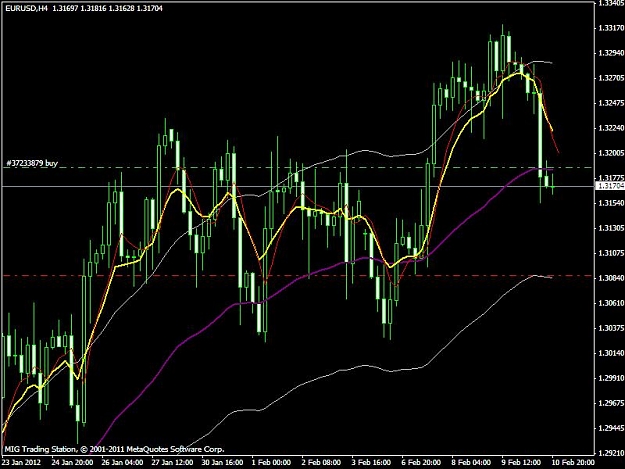Click the 1.32705 price scale label
The image size is (625, 469).
(x=611, y=78)
